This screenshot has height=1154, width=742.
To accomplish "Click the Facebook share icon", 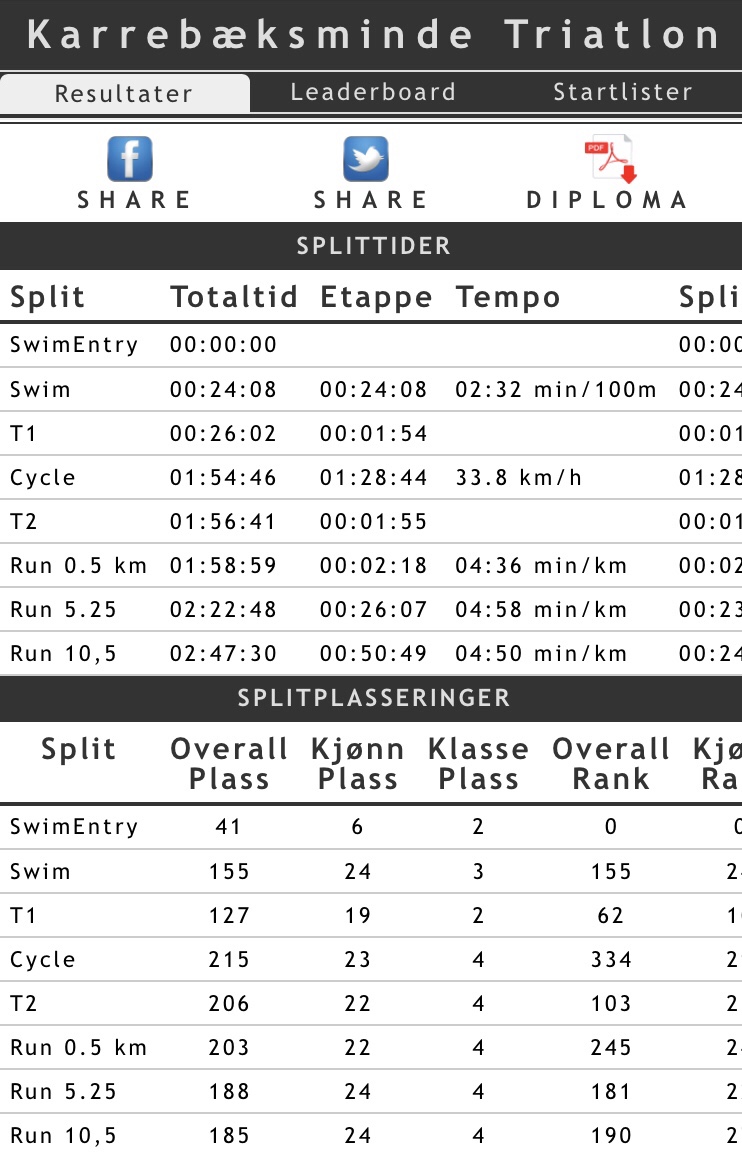I will click(x=130, y=159).
